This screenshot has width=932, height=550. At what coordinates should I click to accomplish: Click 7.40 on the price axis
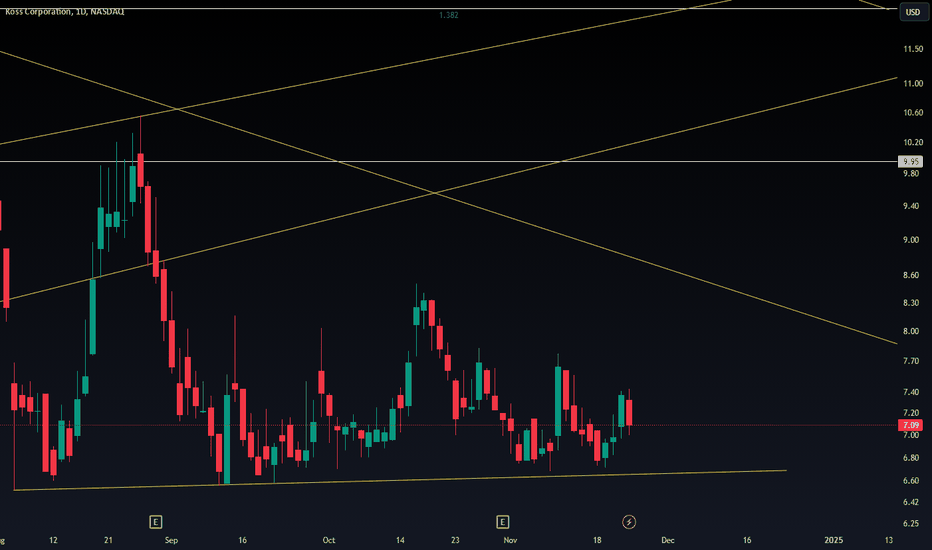click(x=911, y=392)
